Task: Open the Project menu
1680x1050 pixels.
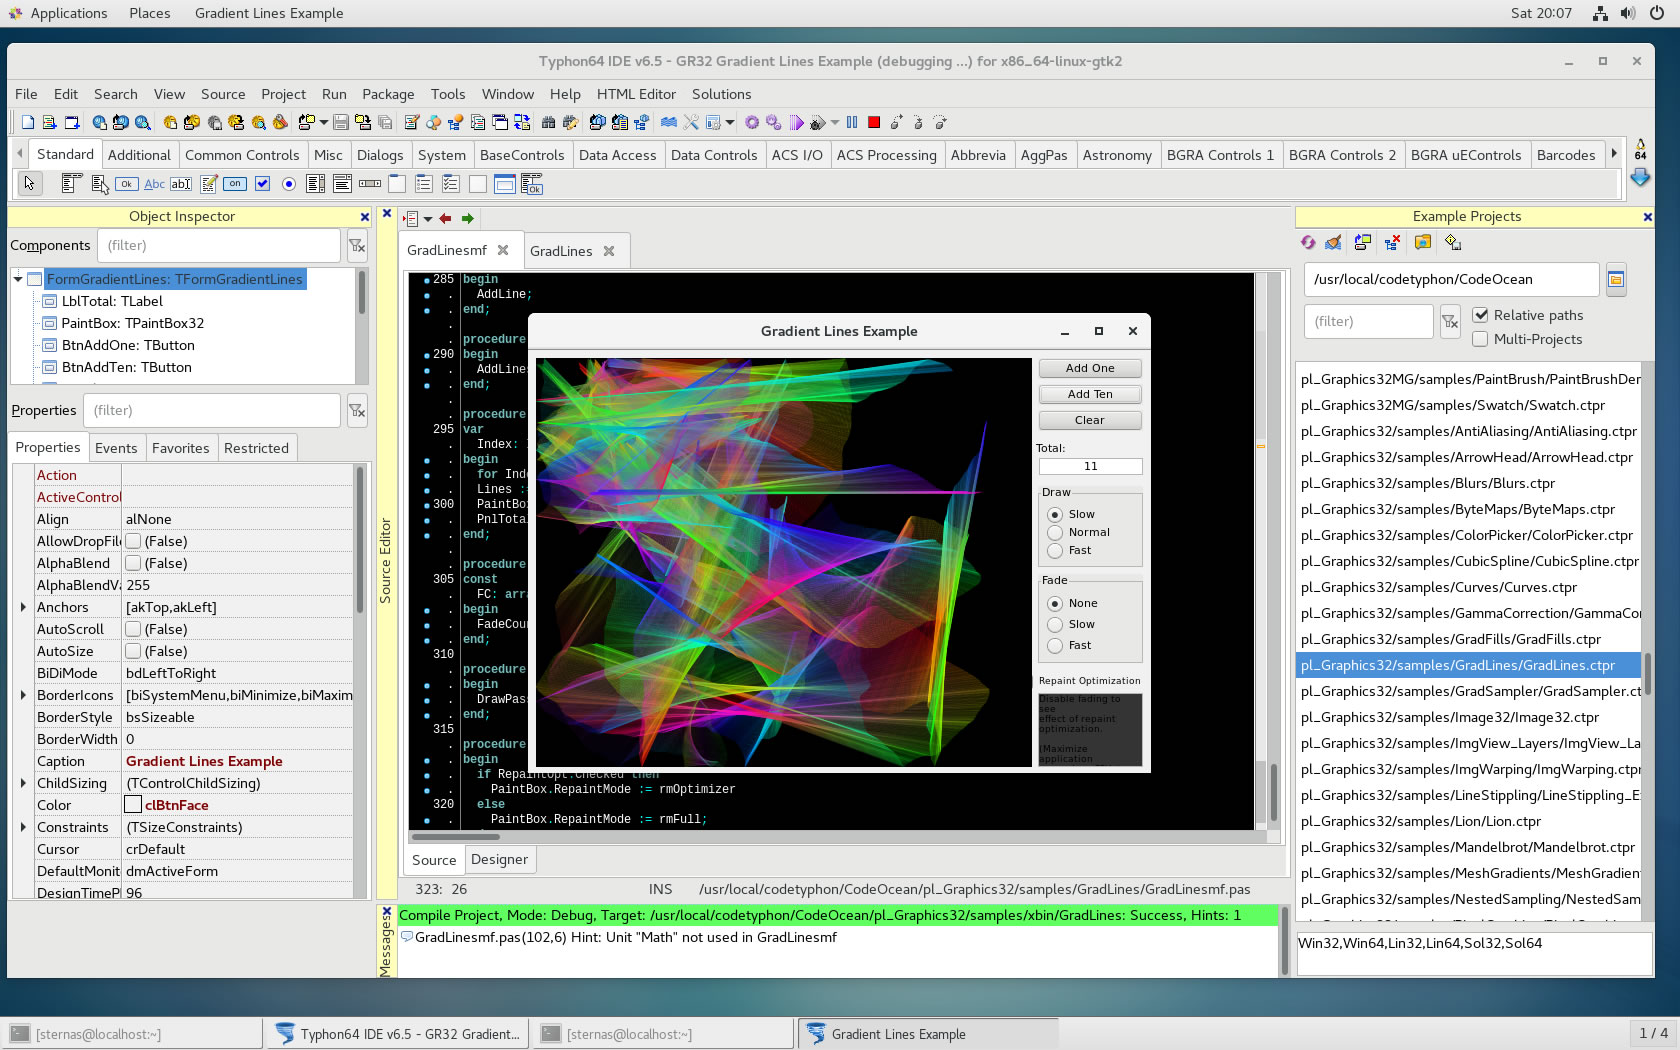Action: tap(283, 94)
